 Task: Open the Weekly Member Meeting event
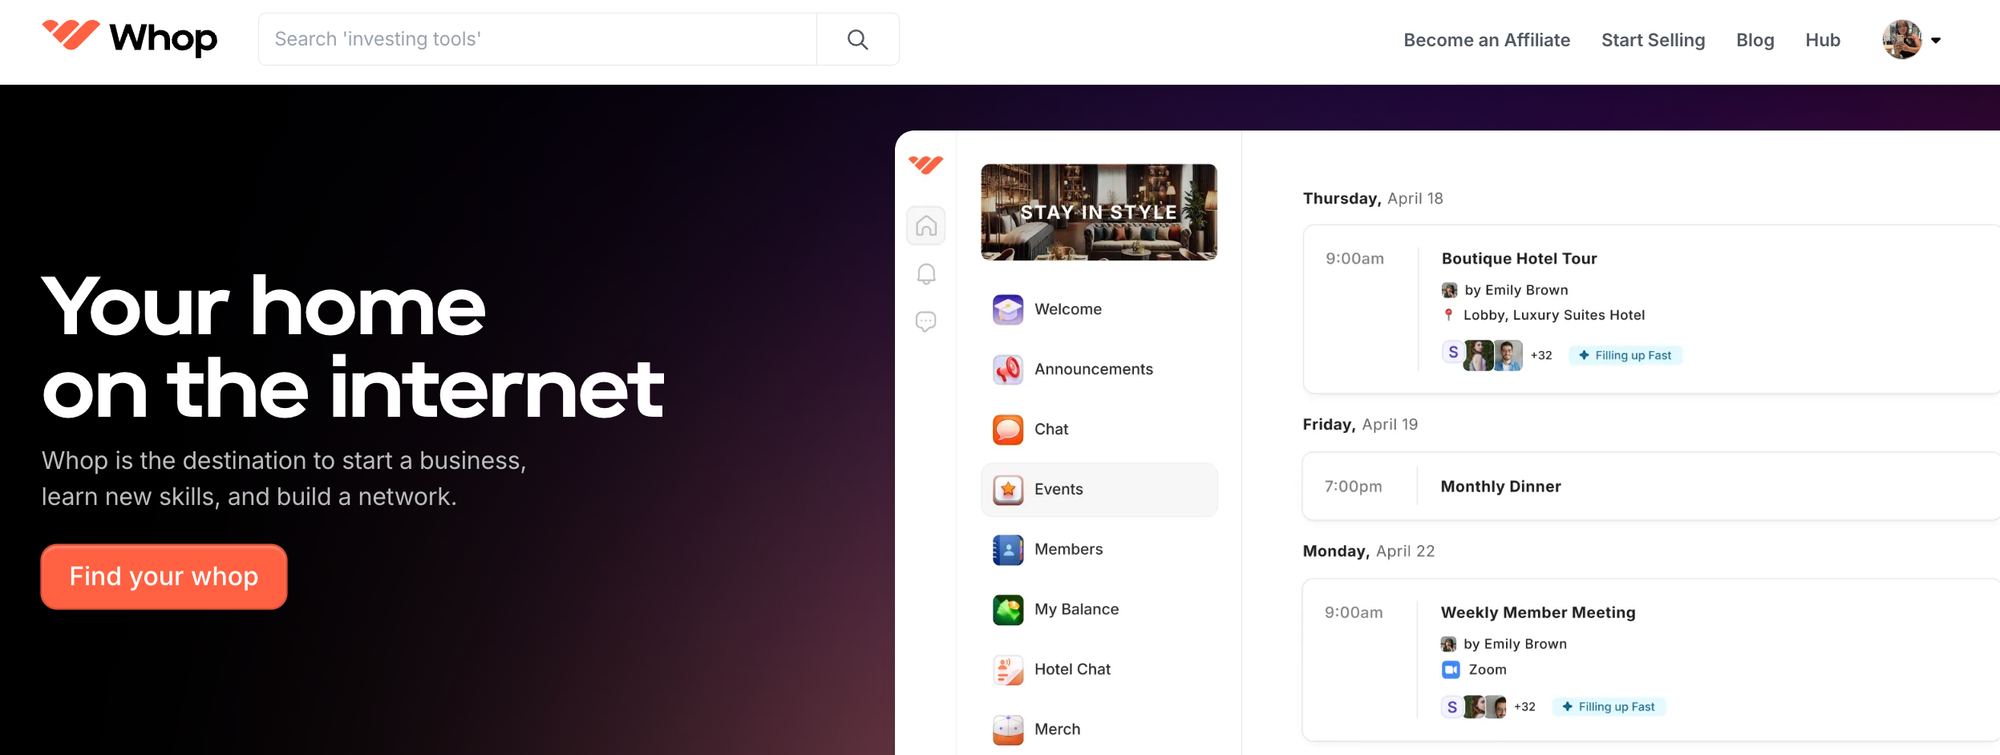point(1651,660)
